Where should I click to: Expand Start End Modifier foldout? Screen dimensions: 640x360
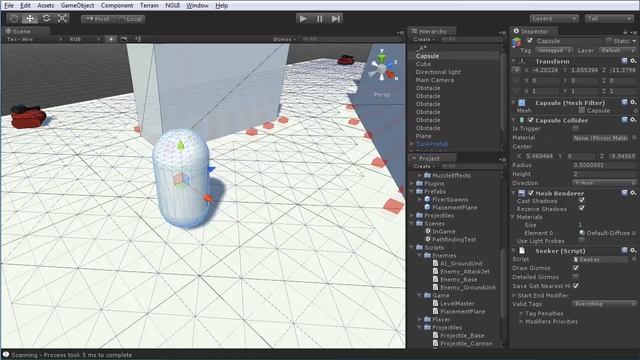(x=515, y=295)
